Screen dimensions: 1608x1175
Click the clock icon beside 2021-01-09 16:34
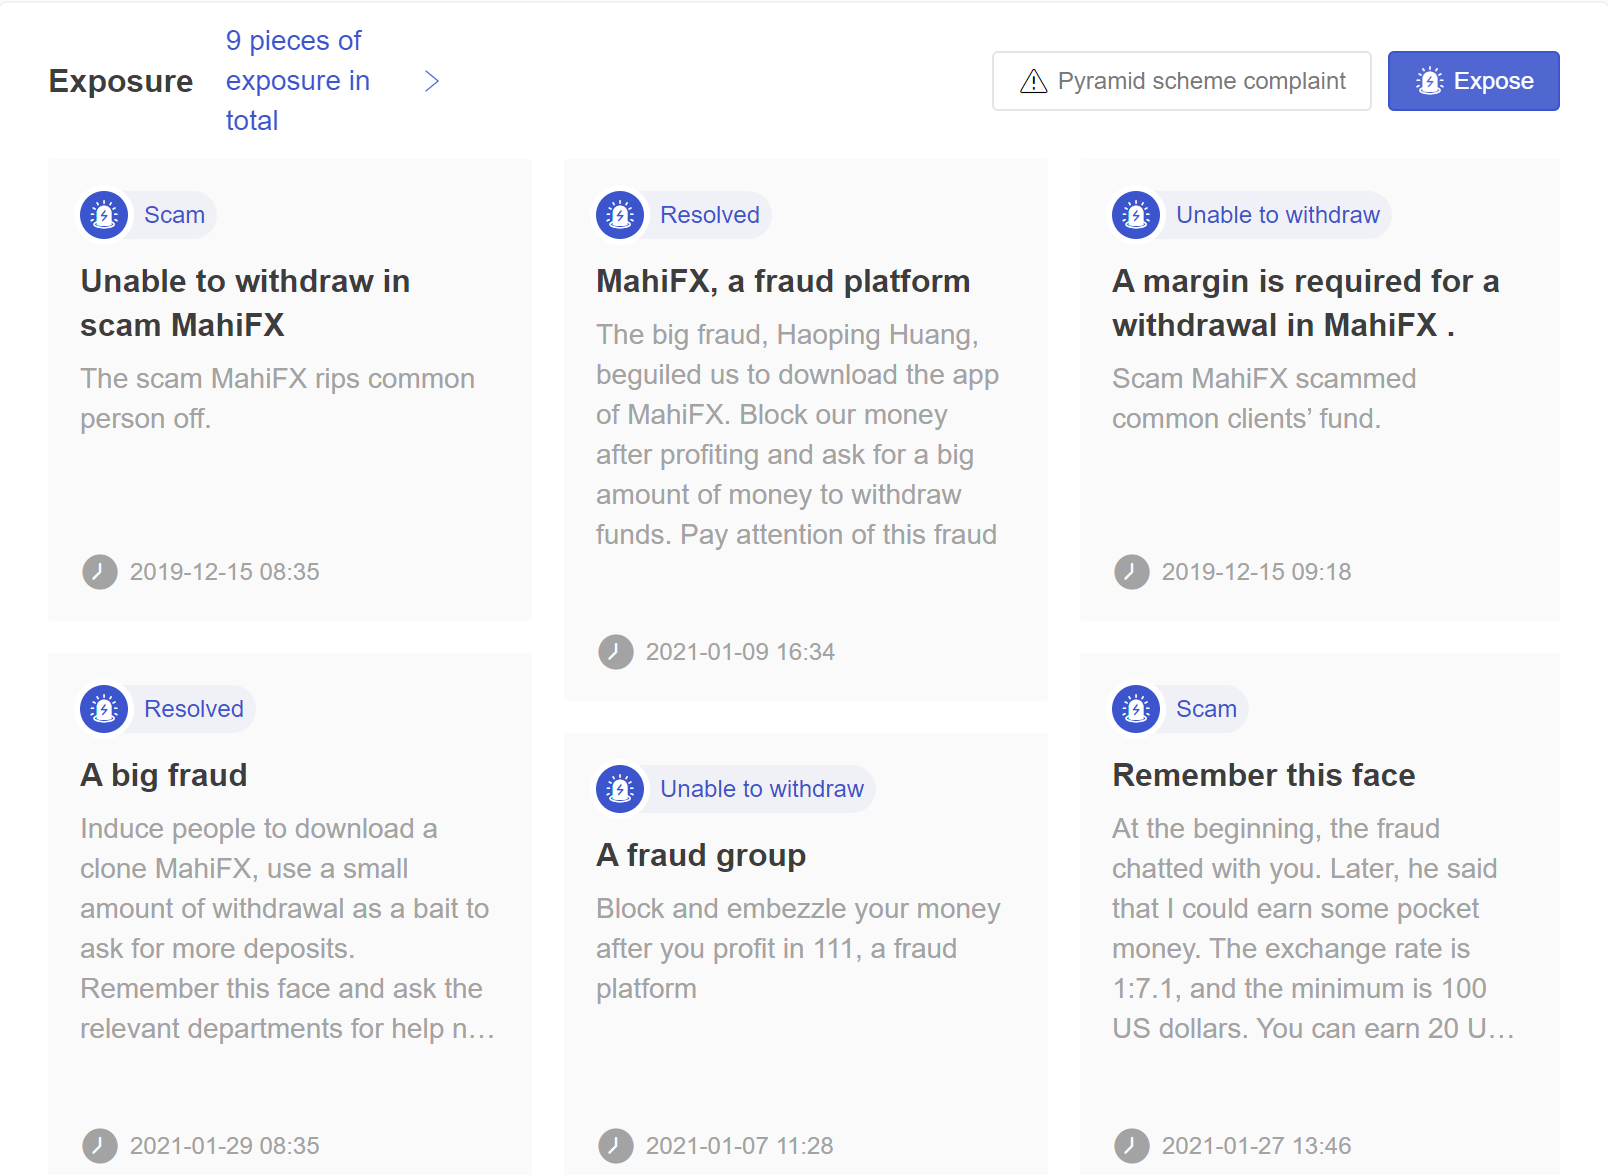click(x=615, y=652)
